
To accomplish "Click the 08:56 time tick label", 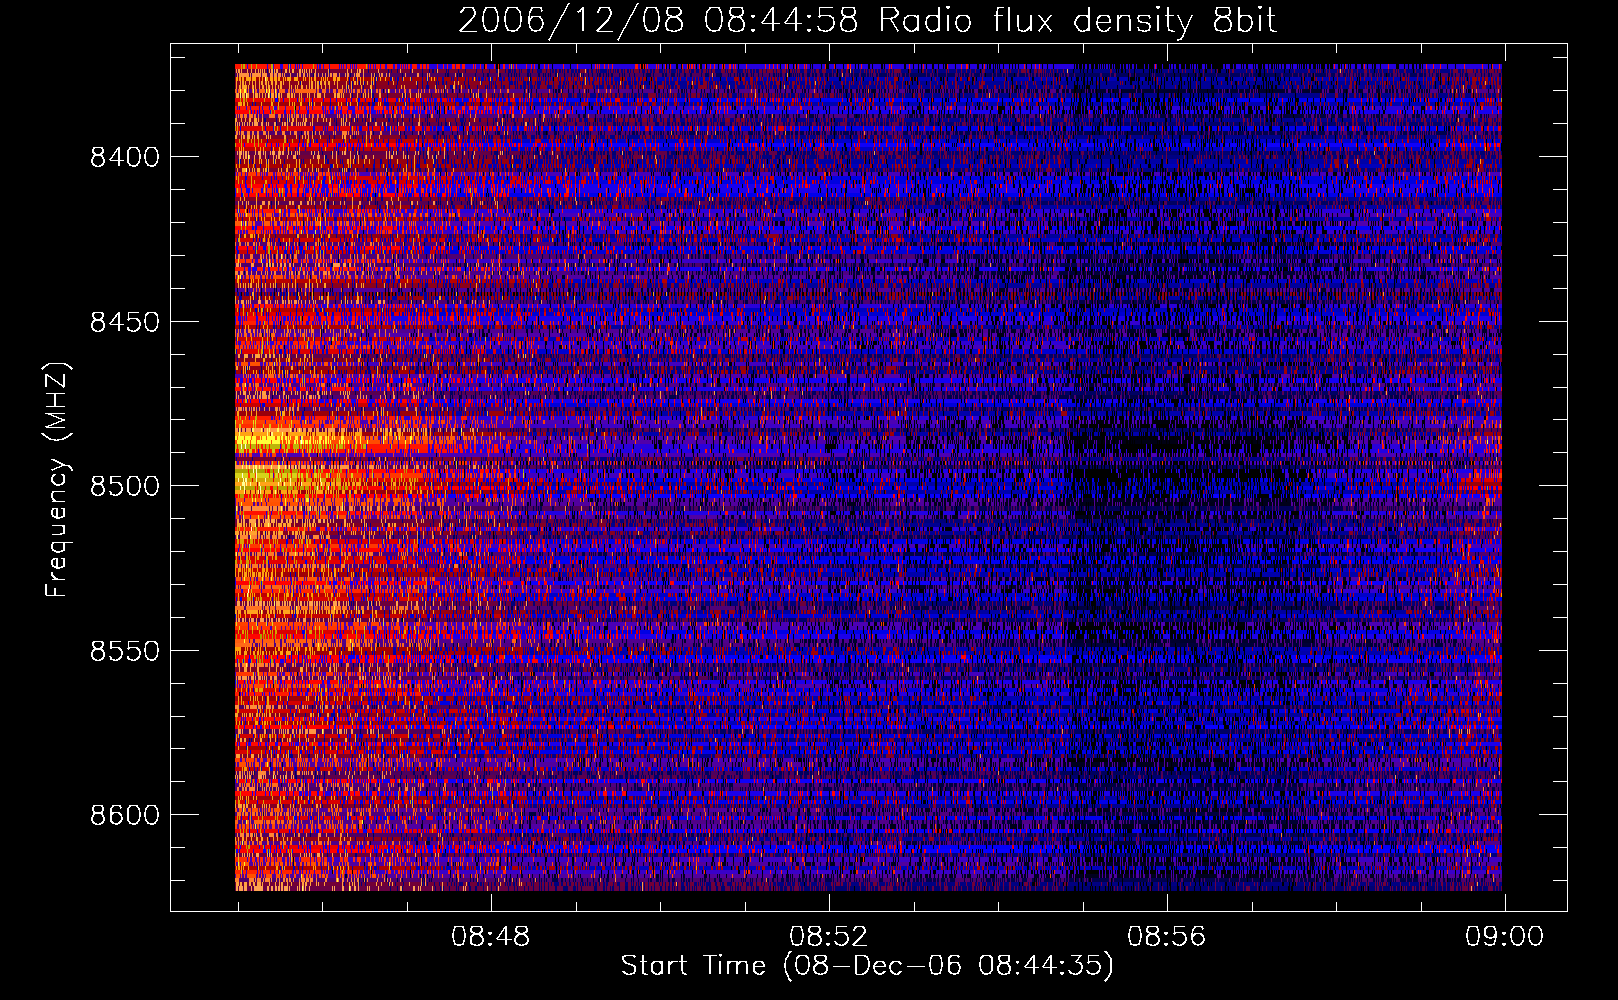I will coord(1167,937).
